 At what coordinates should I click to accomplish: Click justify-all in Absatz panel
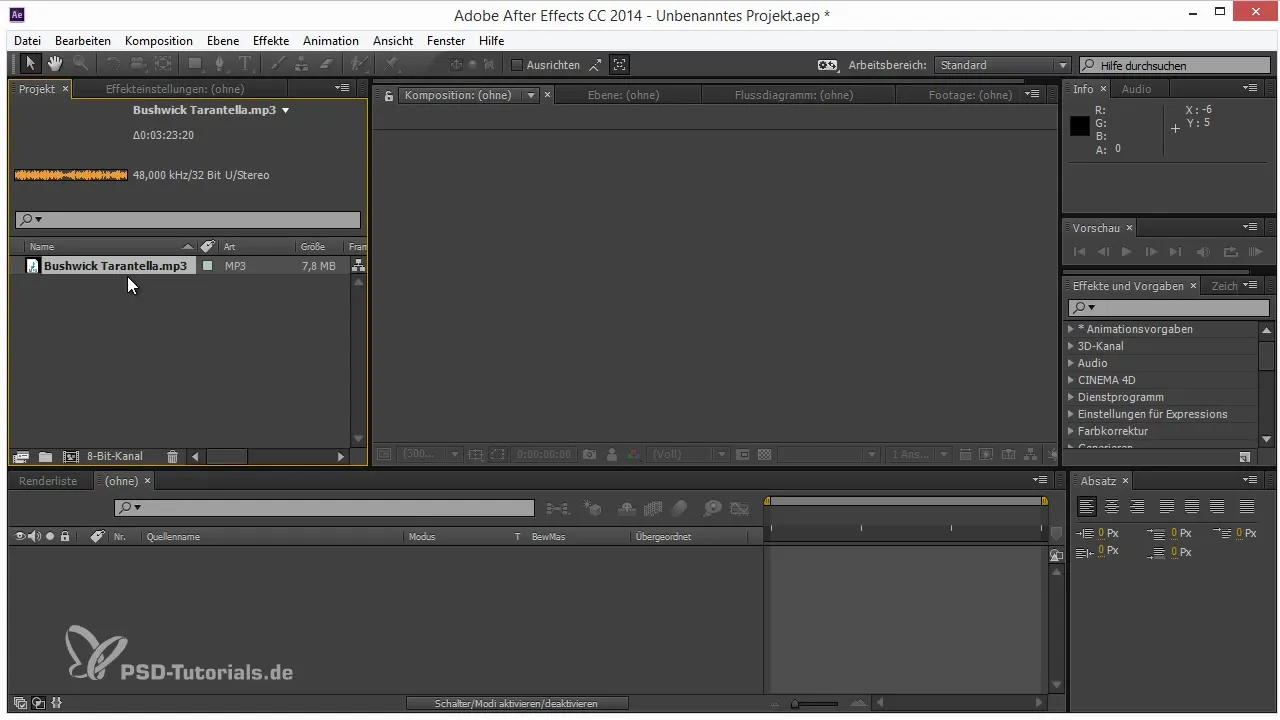pyautogui.click(x=1247, y=507)
